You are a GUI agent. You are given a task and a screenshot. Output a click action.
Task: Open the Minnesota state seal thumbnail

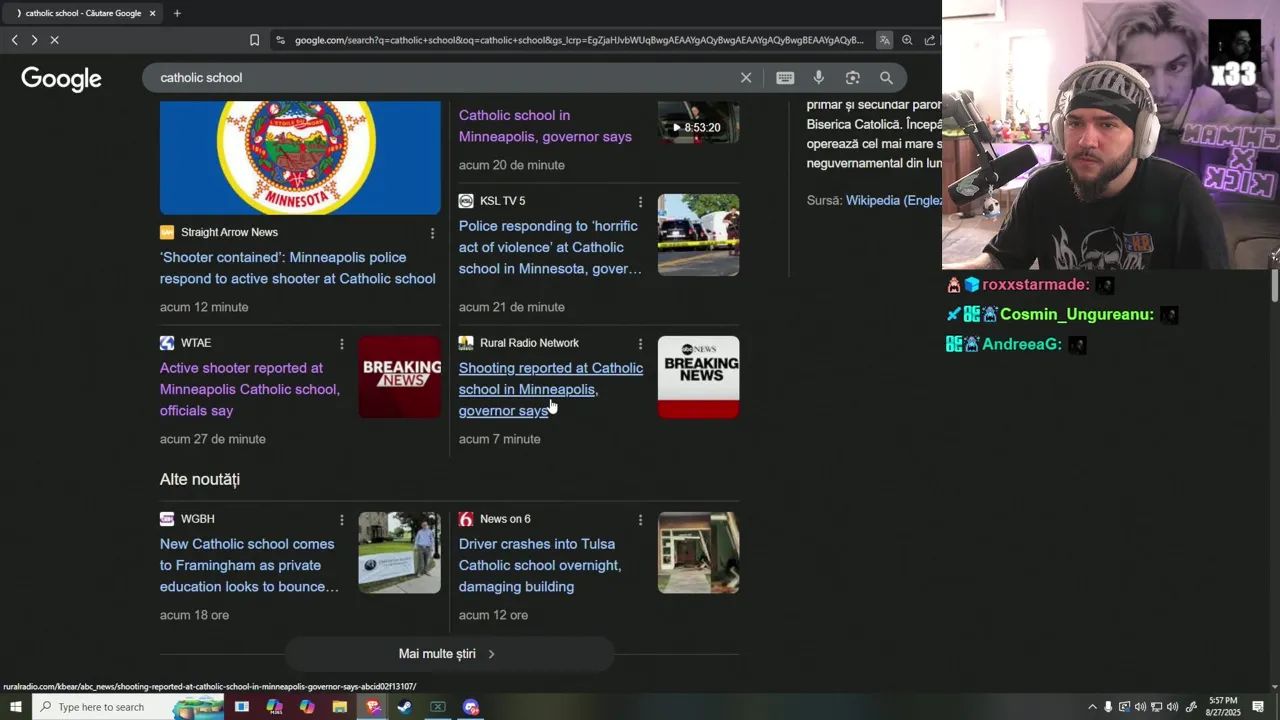click(x=300, y=157)
